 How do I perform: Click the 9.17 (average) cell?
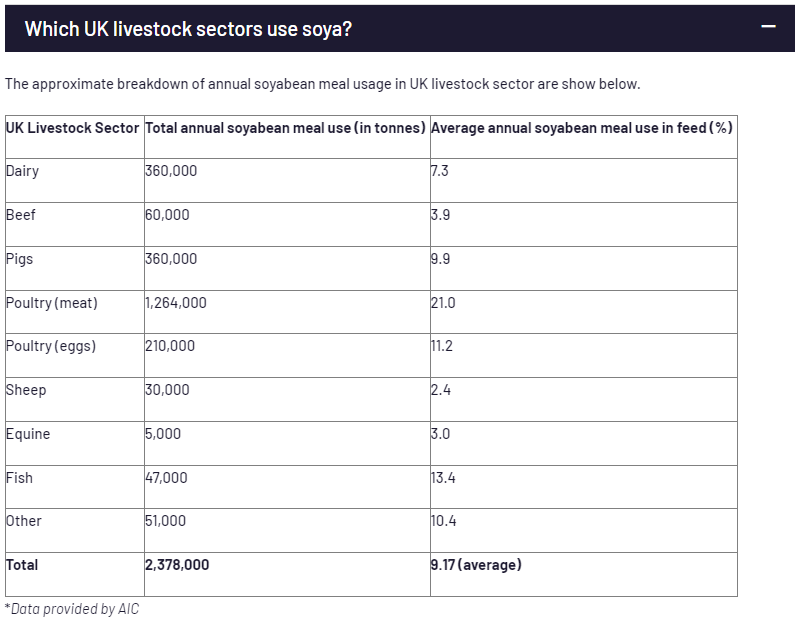click(x=476, y=565)
